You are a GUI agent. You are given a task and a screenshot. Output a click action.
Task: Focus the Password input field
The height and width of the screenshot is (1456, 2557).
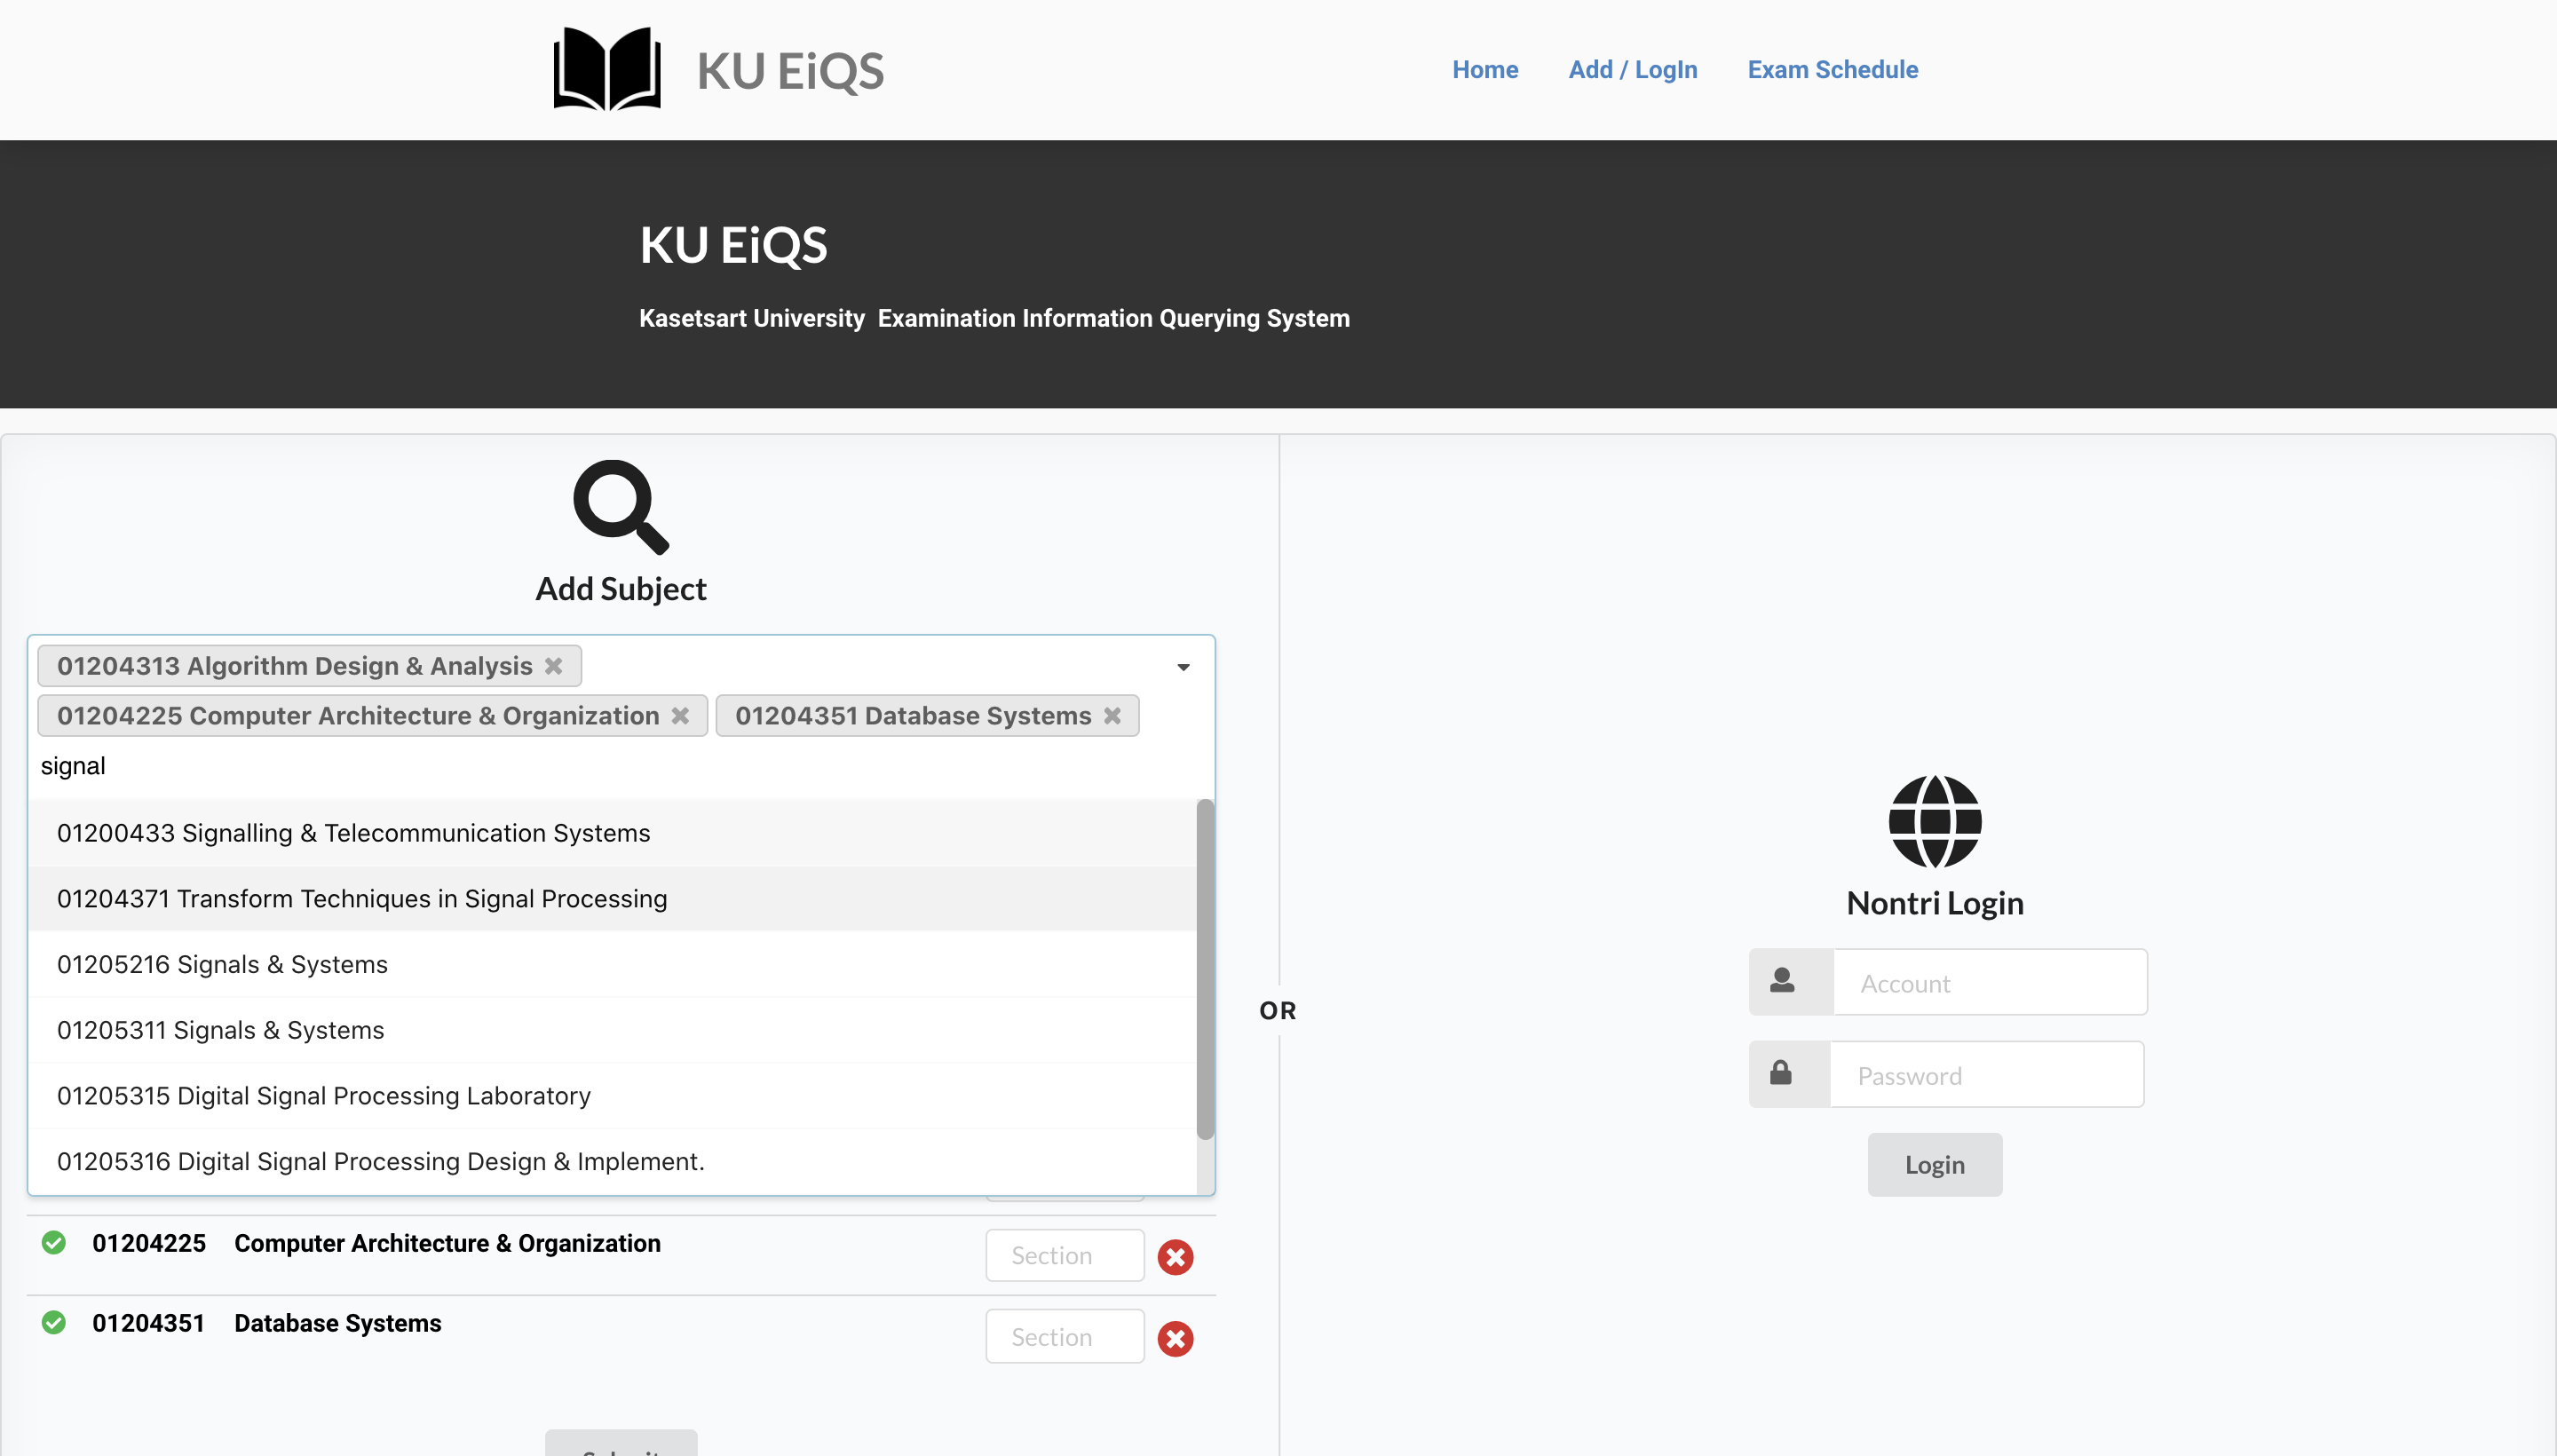pos(1986,1075)
